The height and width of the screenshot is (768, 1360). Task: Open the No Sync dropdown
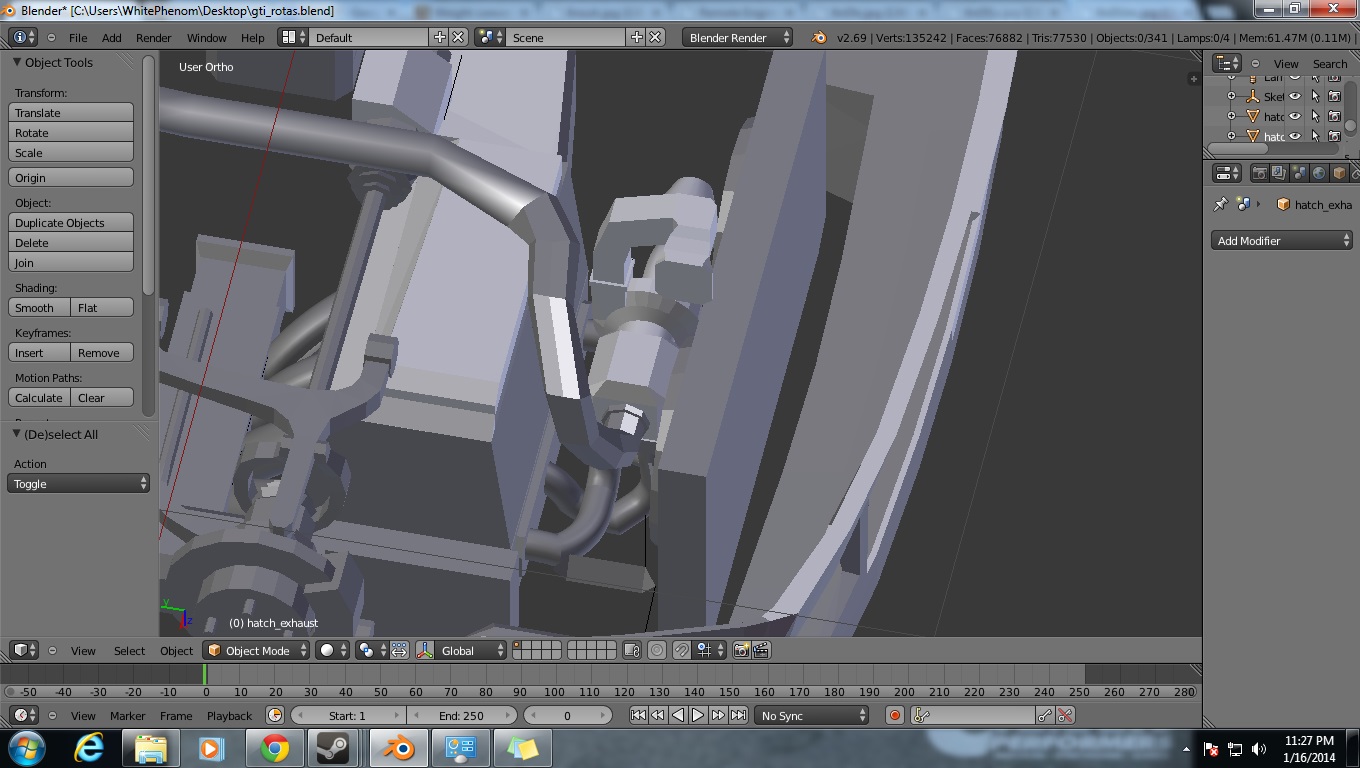pyautogui.click(x=811, y=715)
